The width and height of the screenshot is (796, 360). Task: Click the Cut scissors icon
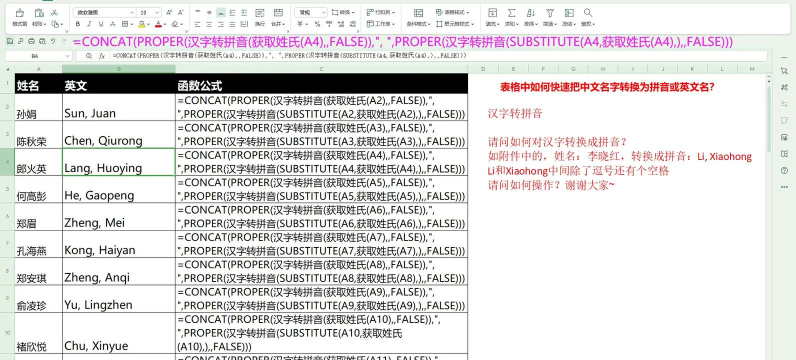click(x=55, y=12)
